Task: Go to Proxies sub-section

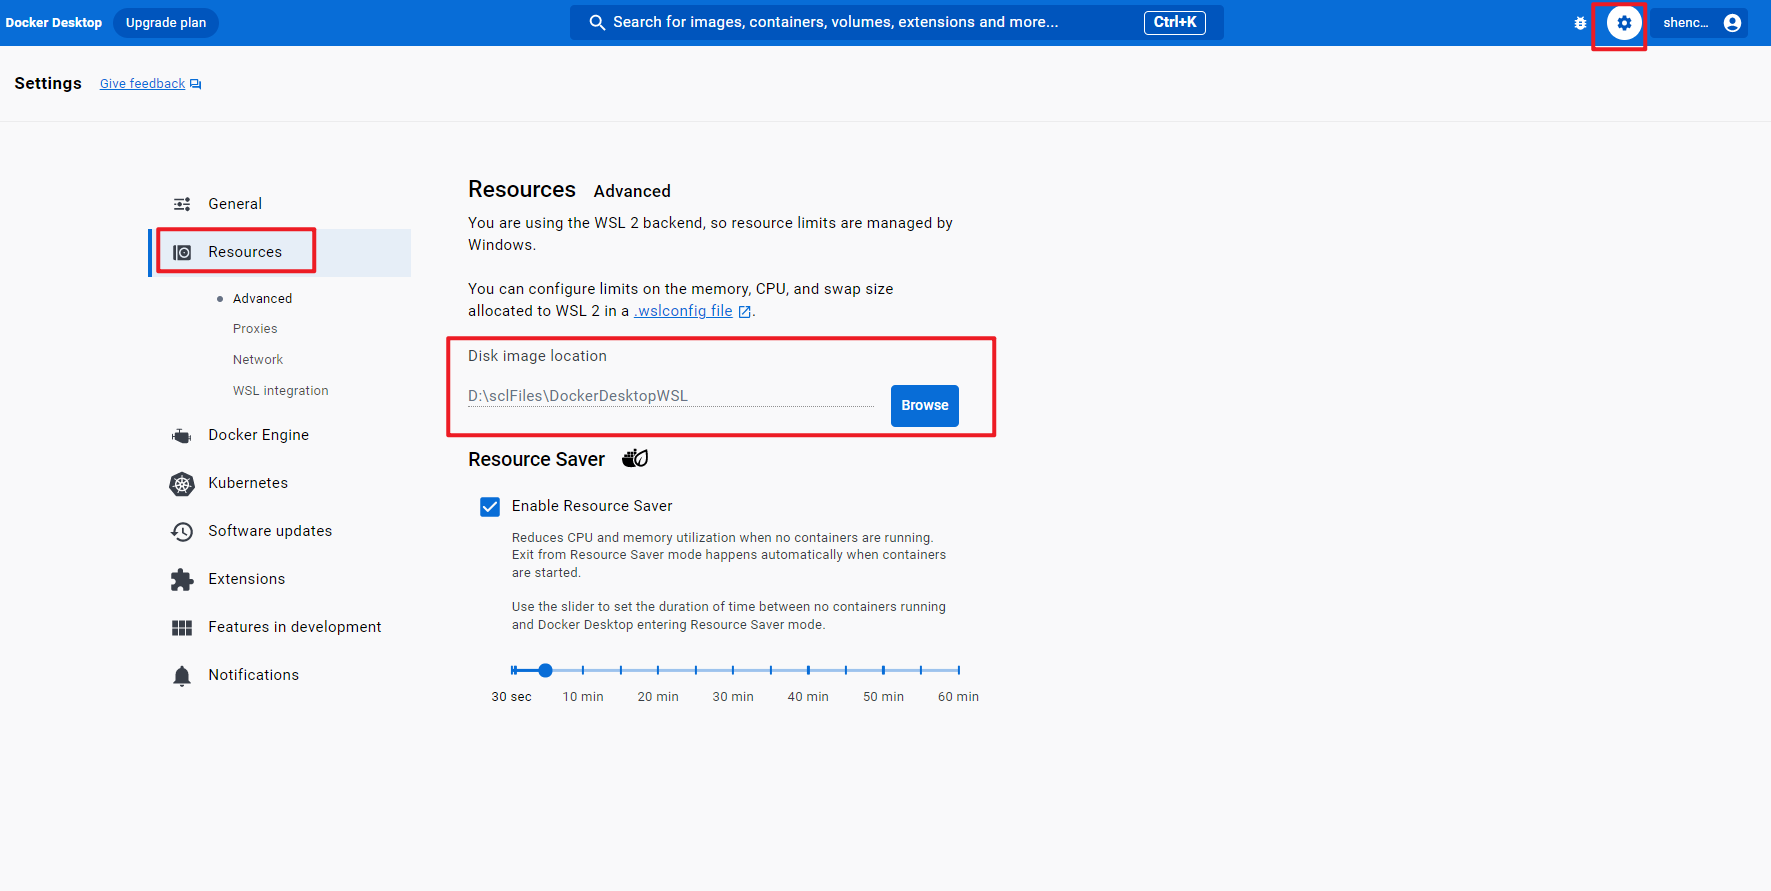Action: pos(255,329)
